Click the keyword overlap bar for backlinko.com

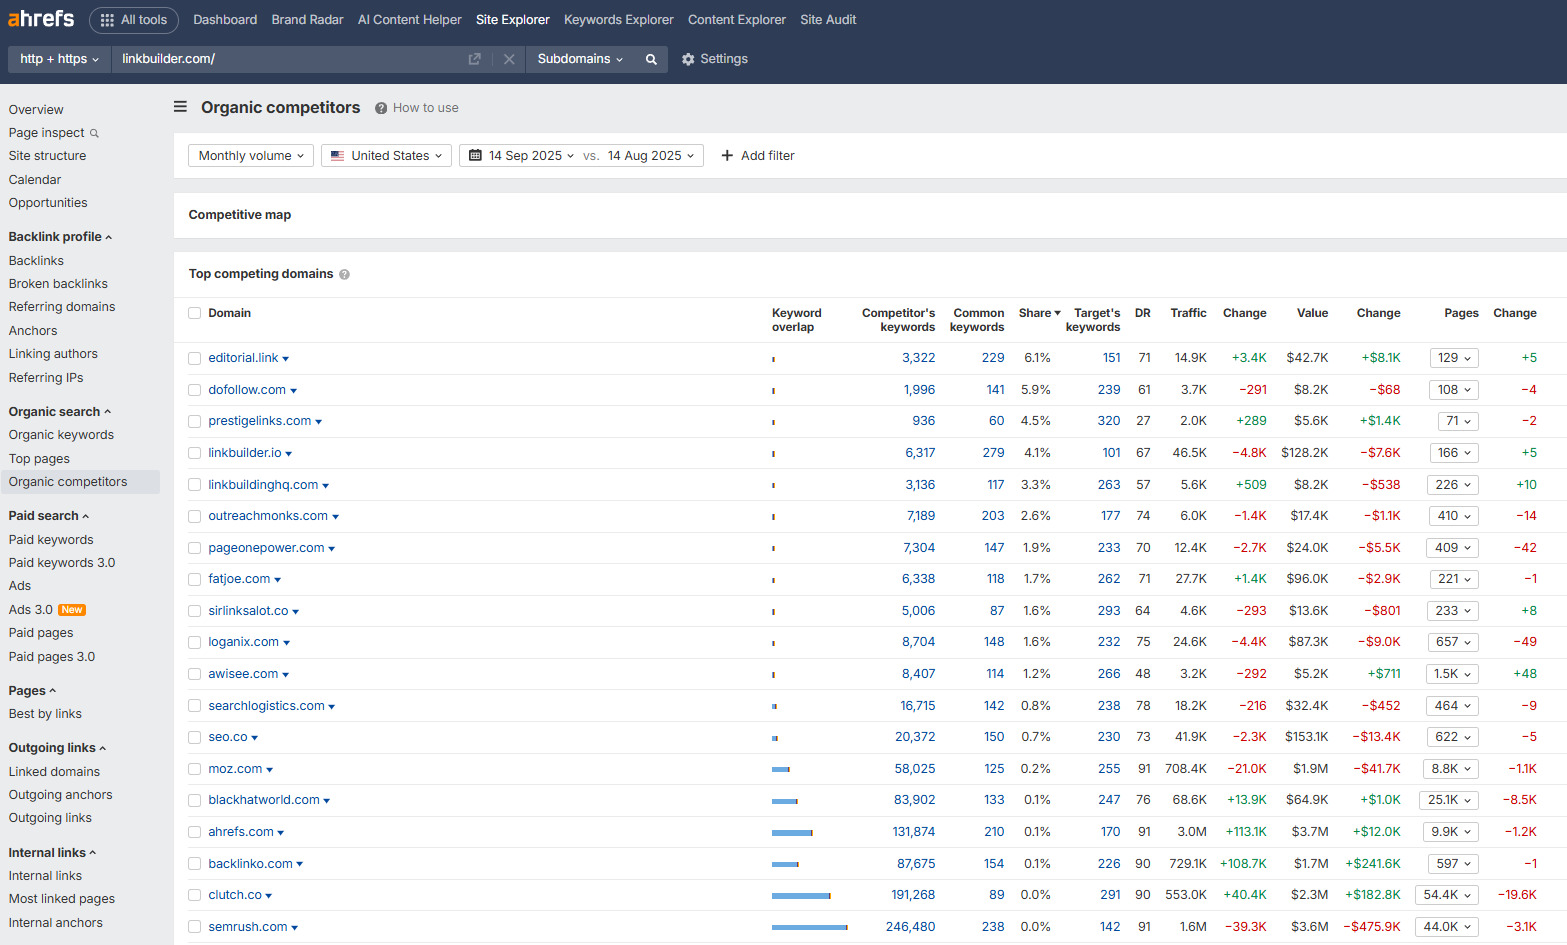785,865
